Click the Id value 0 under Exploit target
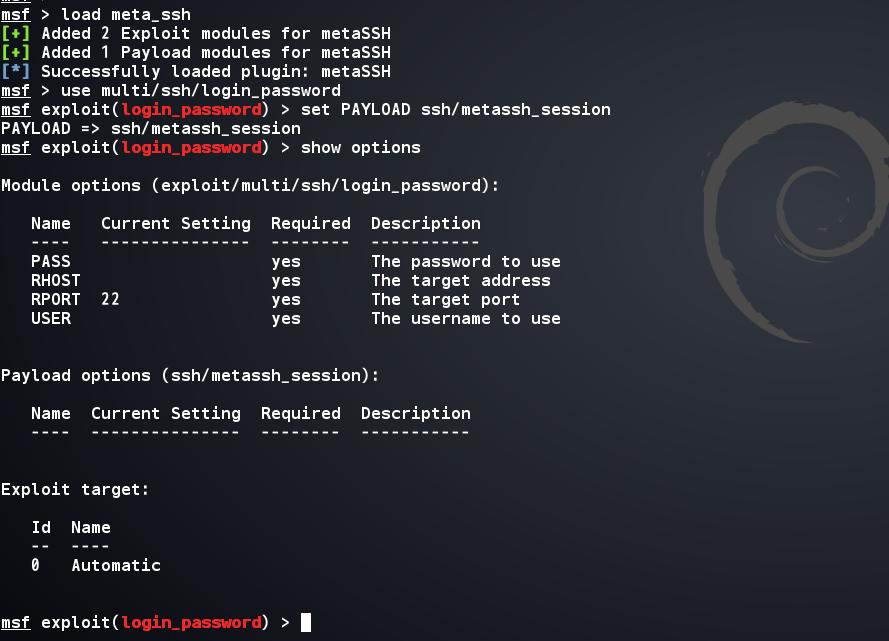Image resolution: width=889 pixels, height=641 pixels. [35, 565]
